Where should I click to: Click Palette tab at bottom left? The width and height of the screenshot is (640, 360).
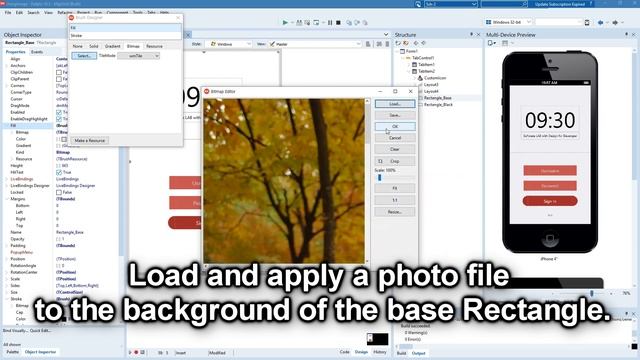tap(13, 352)
